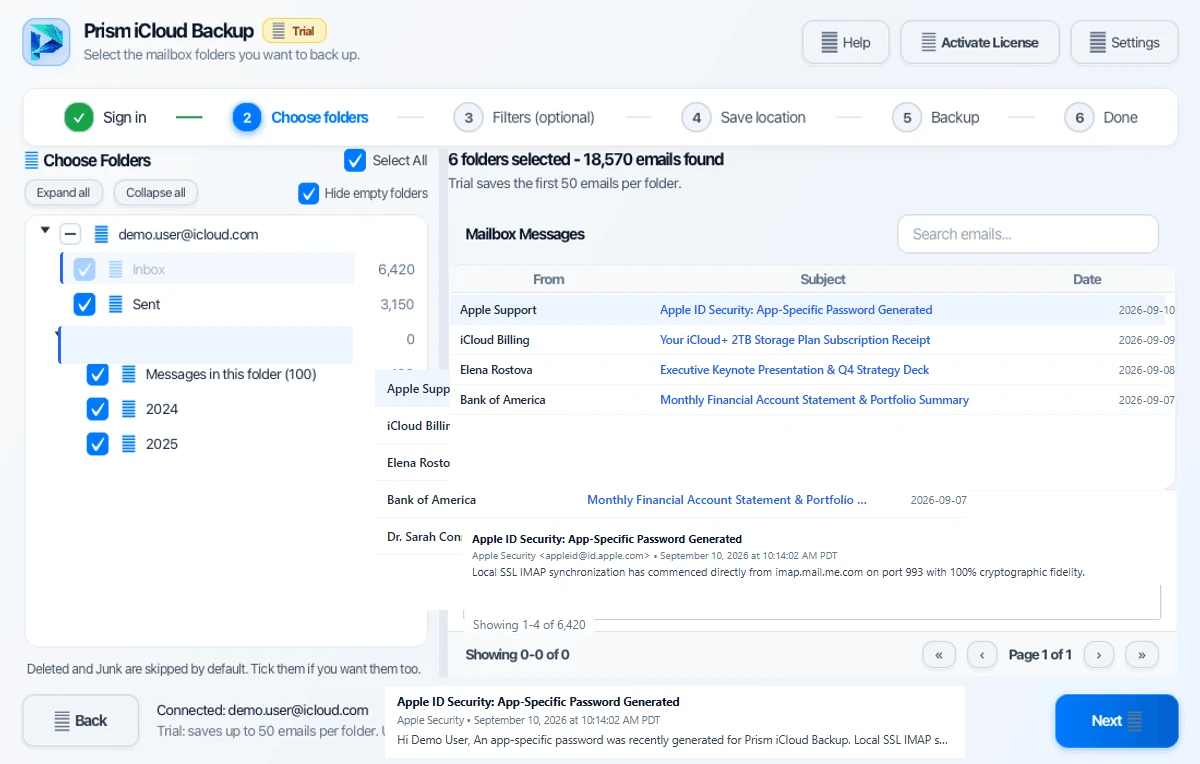The width and height of the screenshot is (1200, 764).
Task: Select the Inbox folder label
Action: (x=149, y=269)
